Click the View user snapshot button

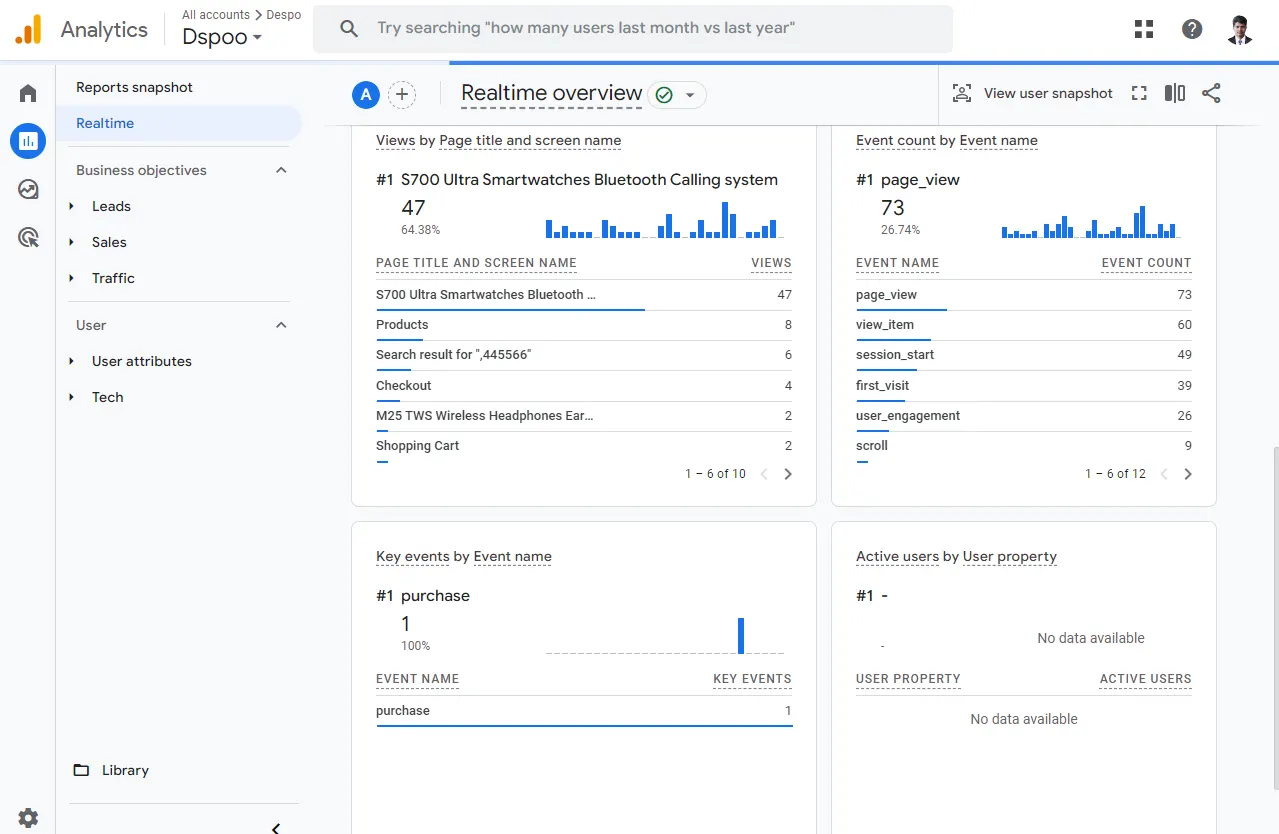pos(1032,93)
